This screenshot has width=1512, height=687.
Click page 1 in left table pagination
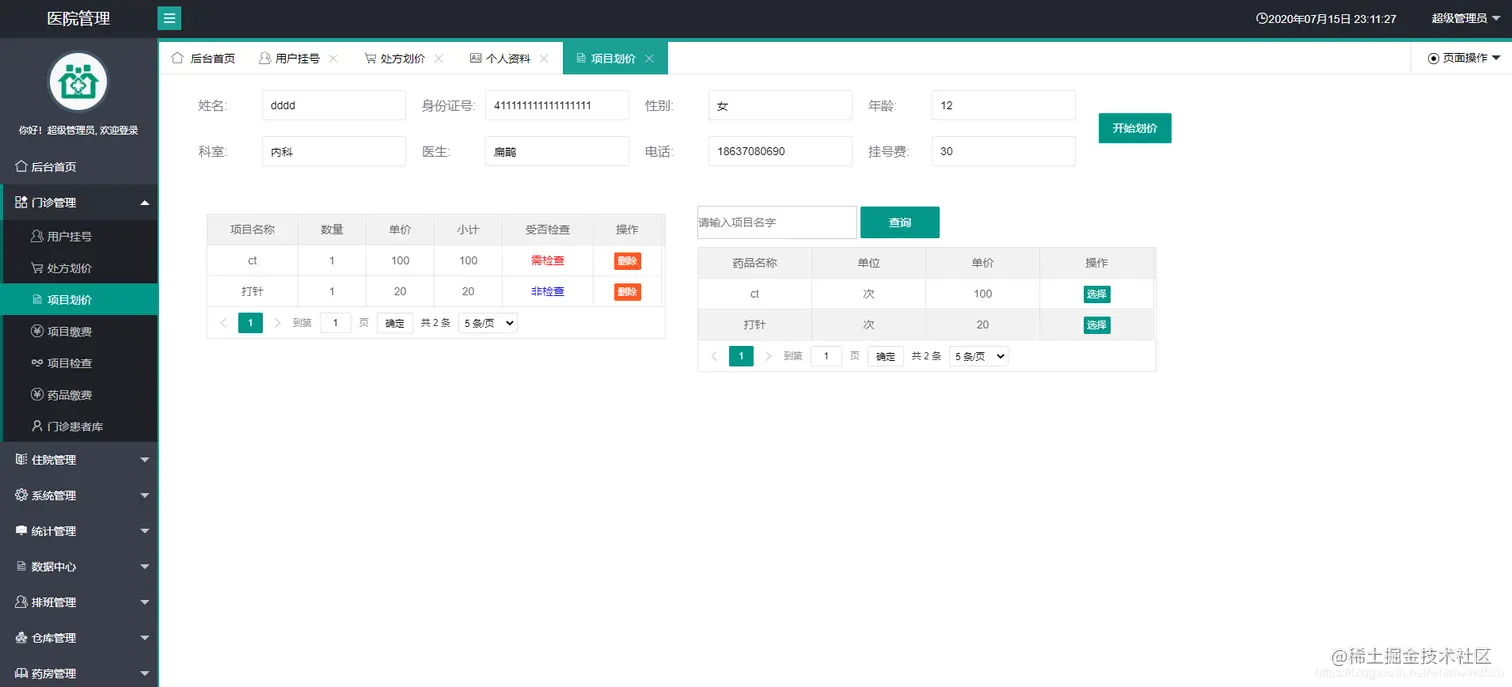(x=250, y=323)
